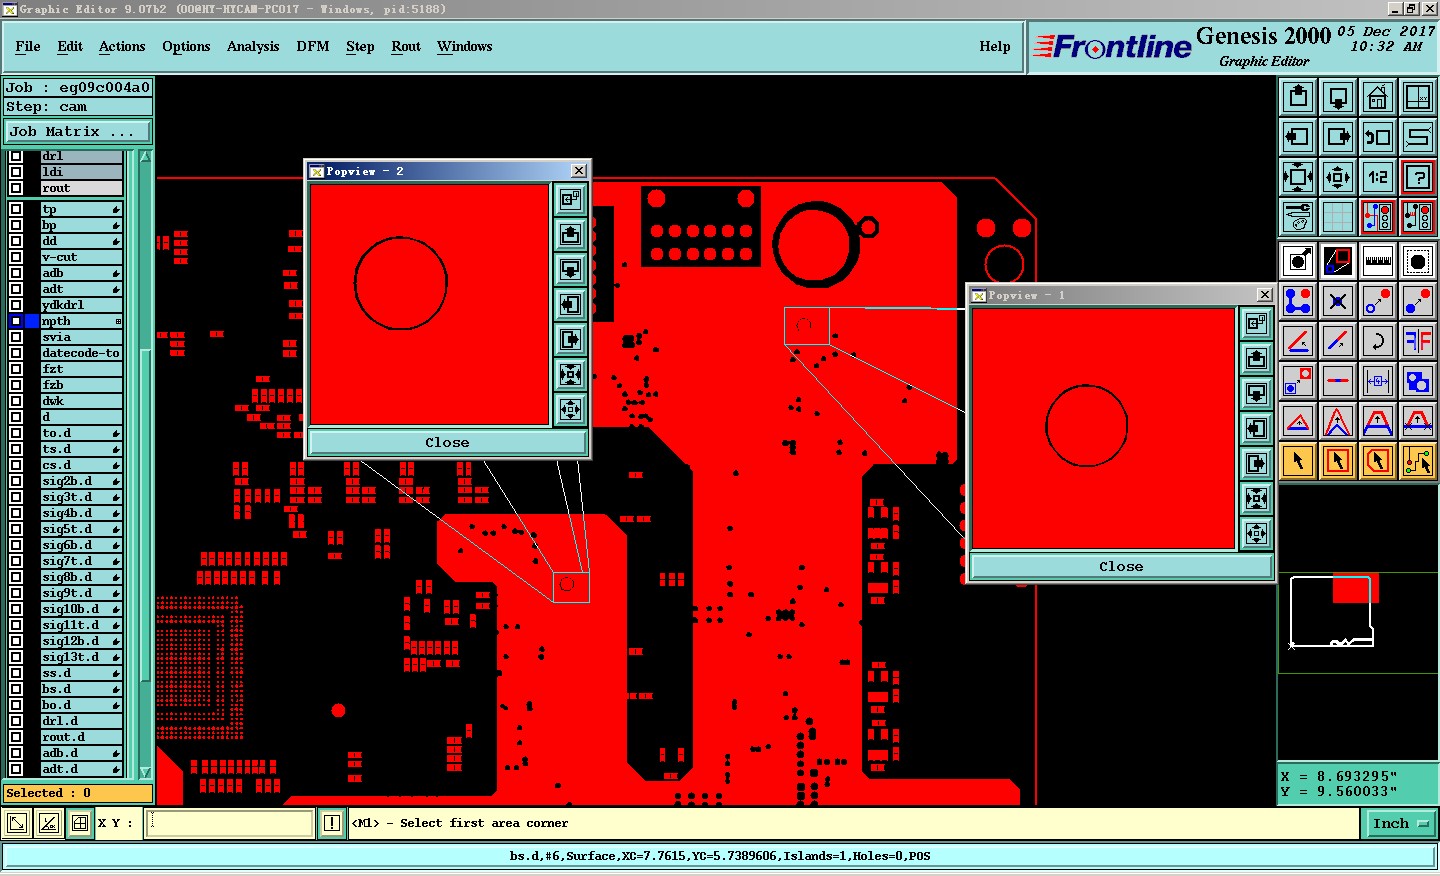Click the crosshair grid snap icon

point(79,824)
